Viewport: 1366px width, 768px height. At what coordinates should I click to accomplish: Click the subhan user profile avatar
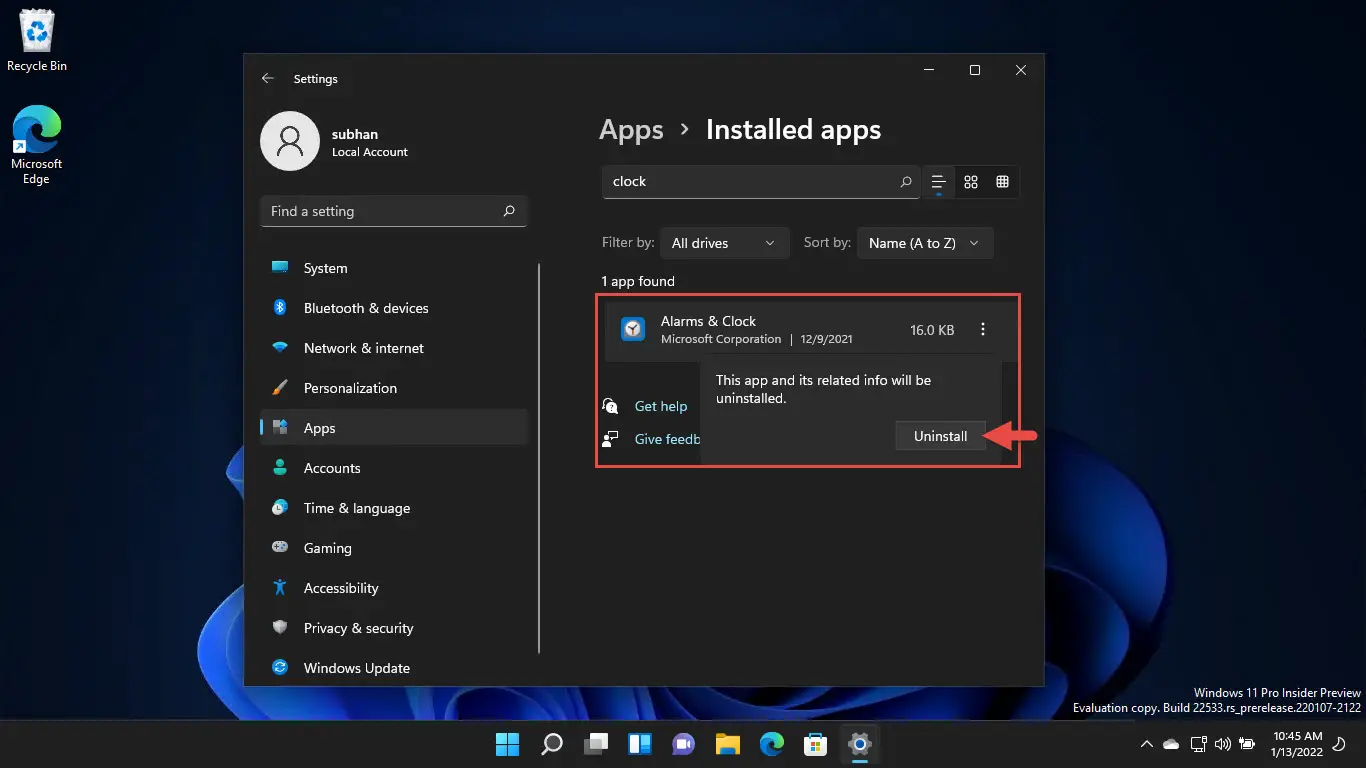coord(290,141)
